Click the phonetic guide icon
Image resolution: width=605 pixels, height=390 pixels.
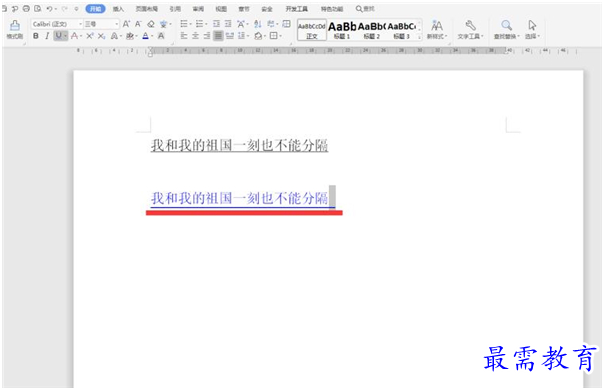[x=164, y=24]
